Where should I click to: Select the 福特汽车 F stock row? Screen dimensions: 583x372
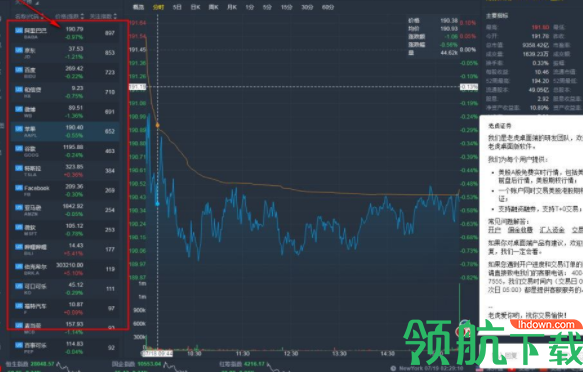tap(65, 309)
